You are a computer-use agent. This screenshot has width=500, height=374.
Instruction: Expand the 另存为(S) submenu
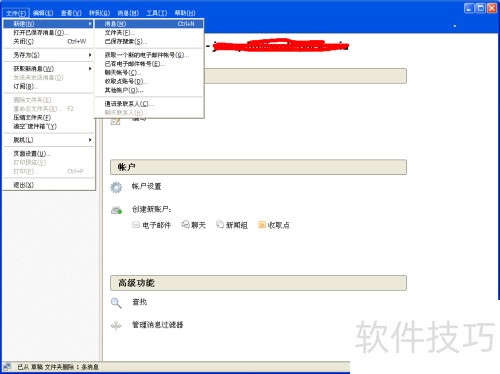(x=49, y=55)
